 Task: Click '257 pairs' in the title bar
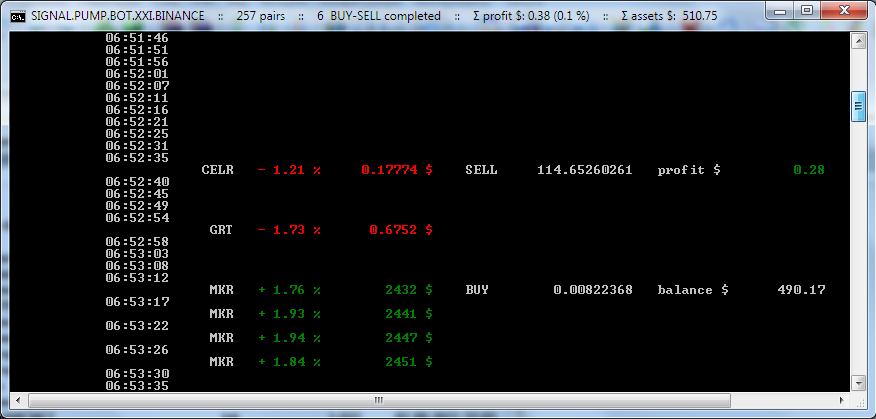point(261,16)
